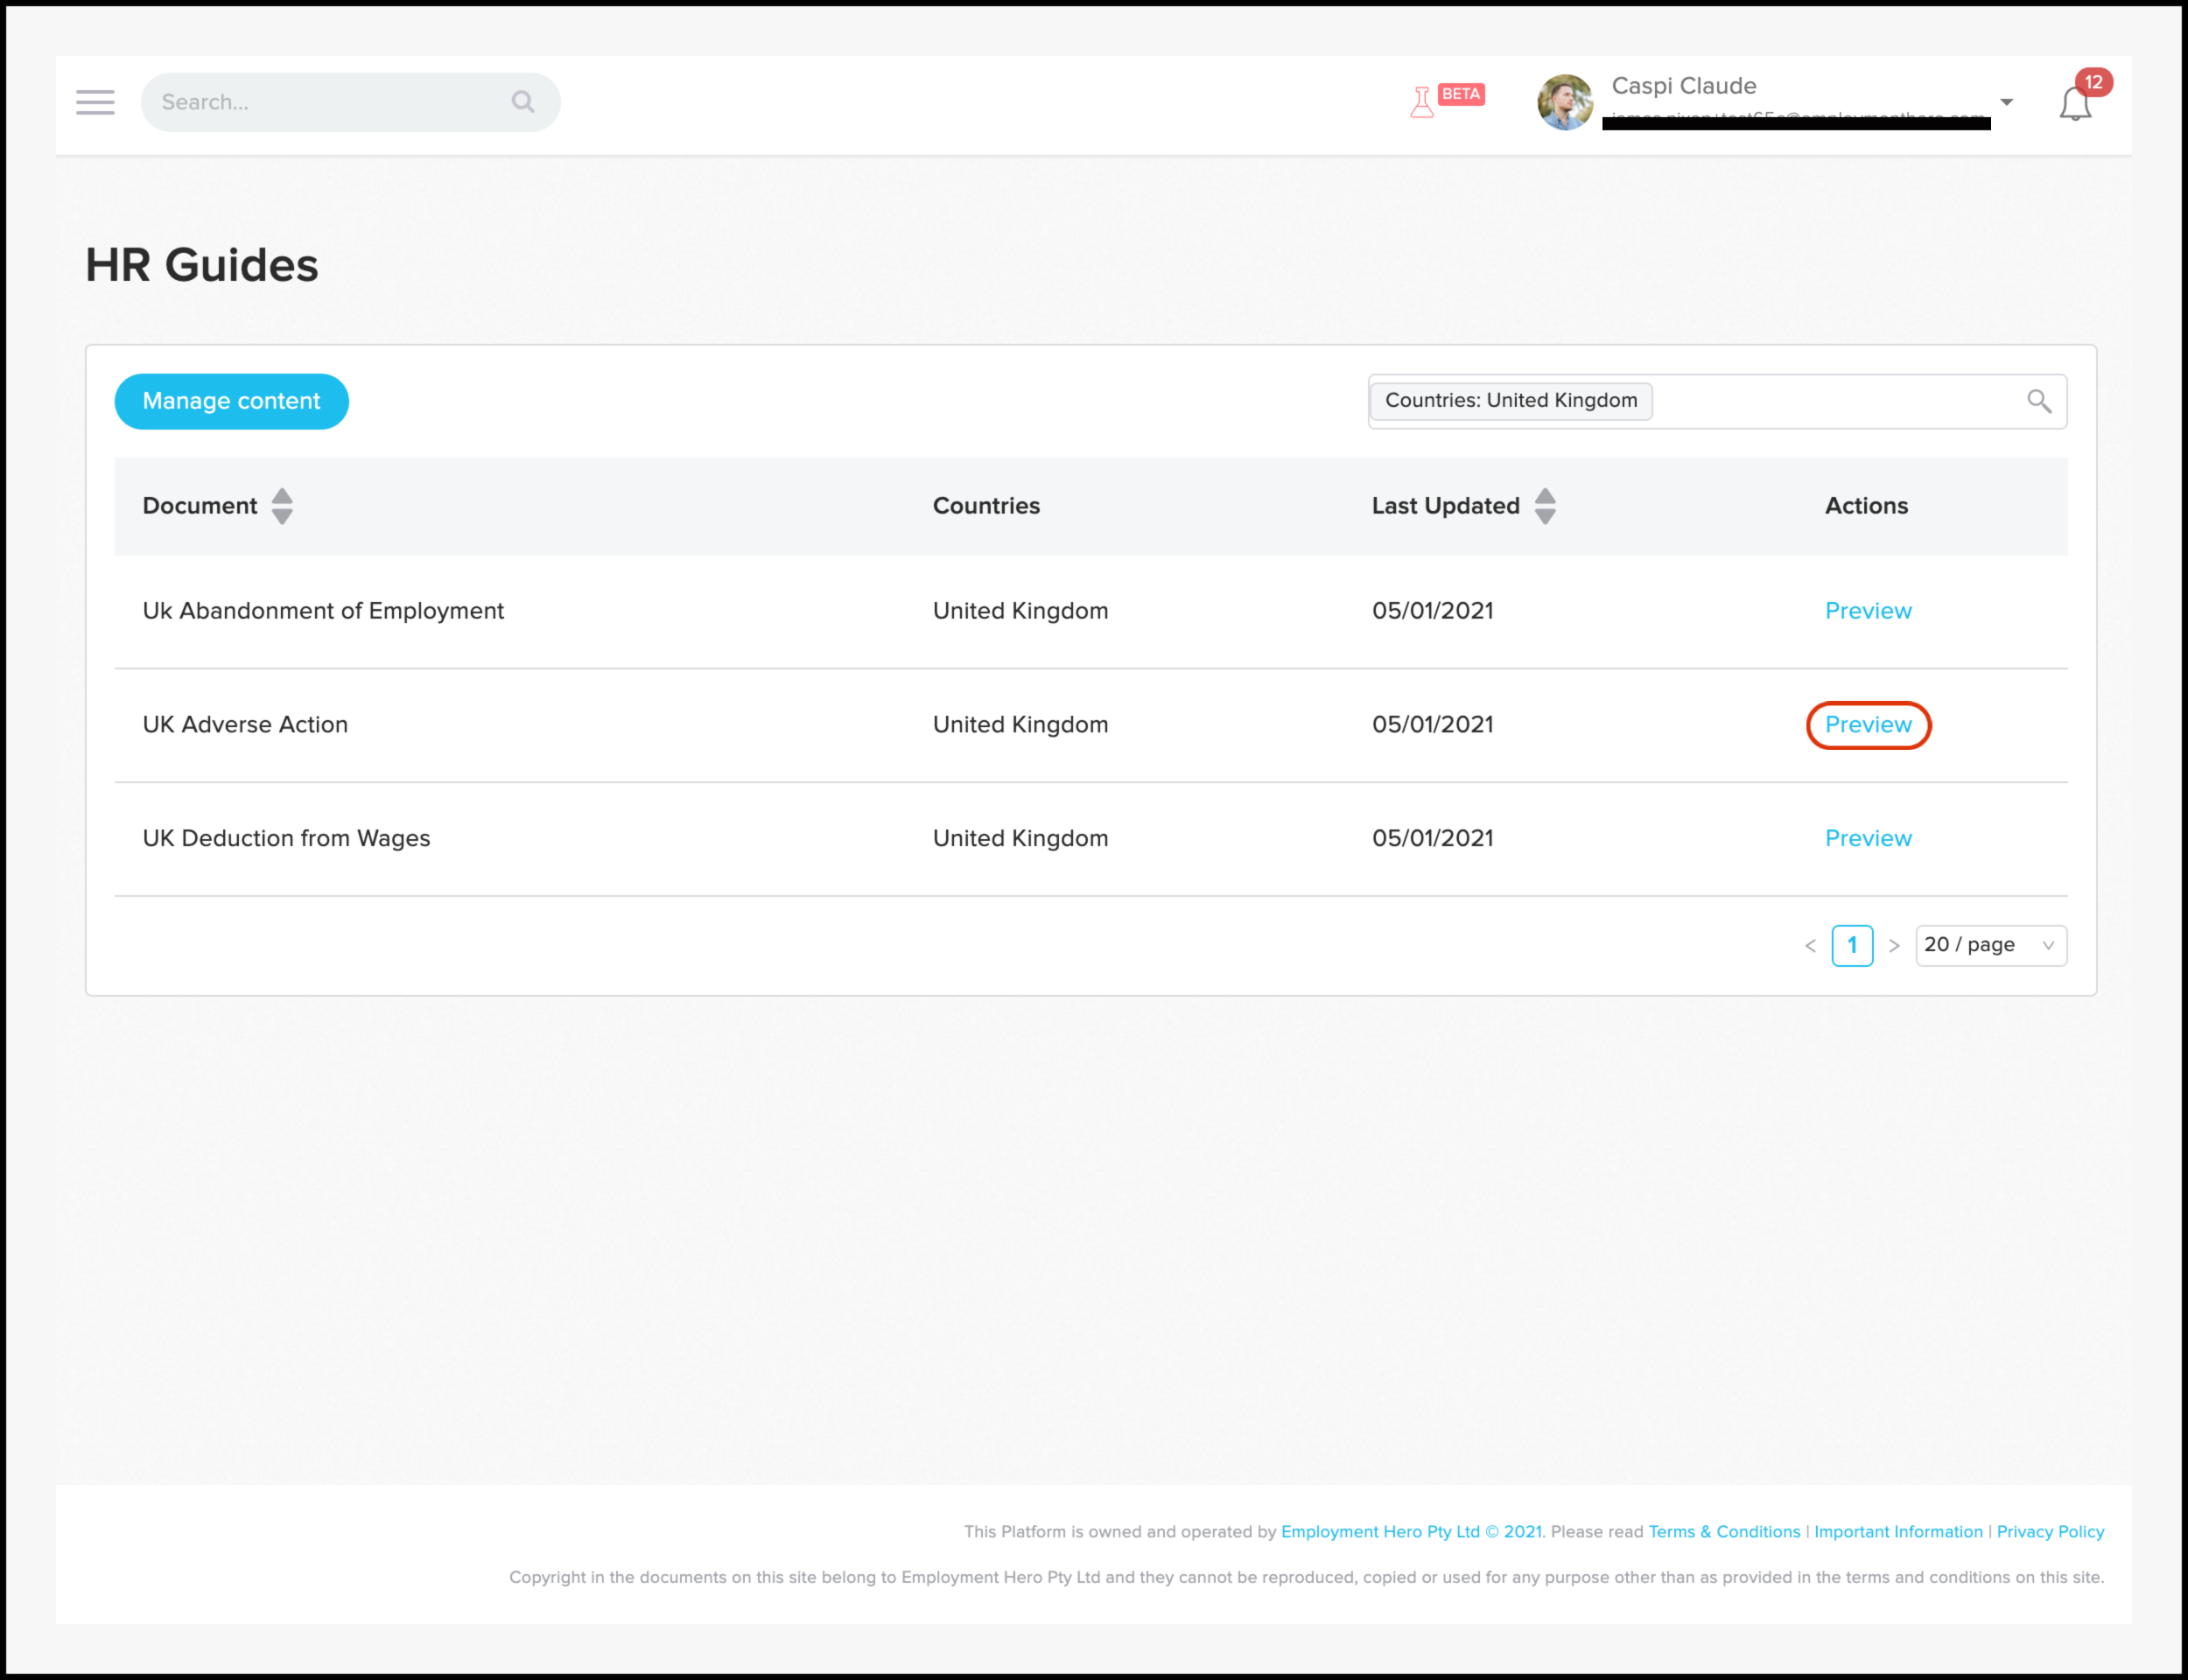The height and width of the screenshot is (1680, 2188).
Task: Open Terms & Conditions footer link
Action: (1723, 1532)
